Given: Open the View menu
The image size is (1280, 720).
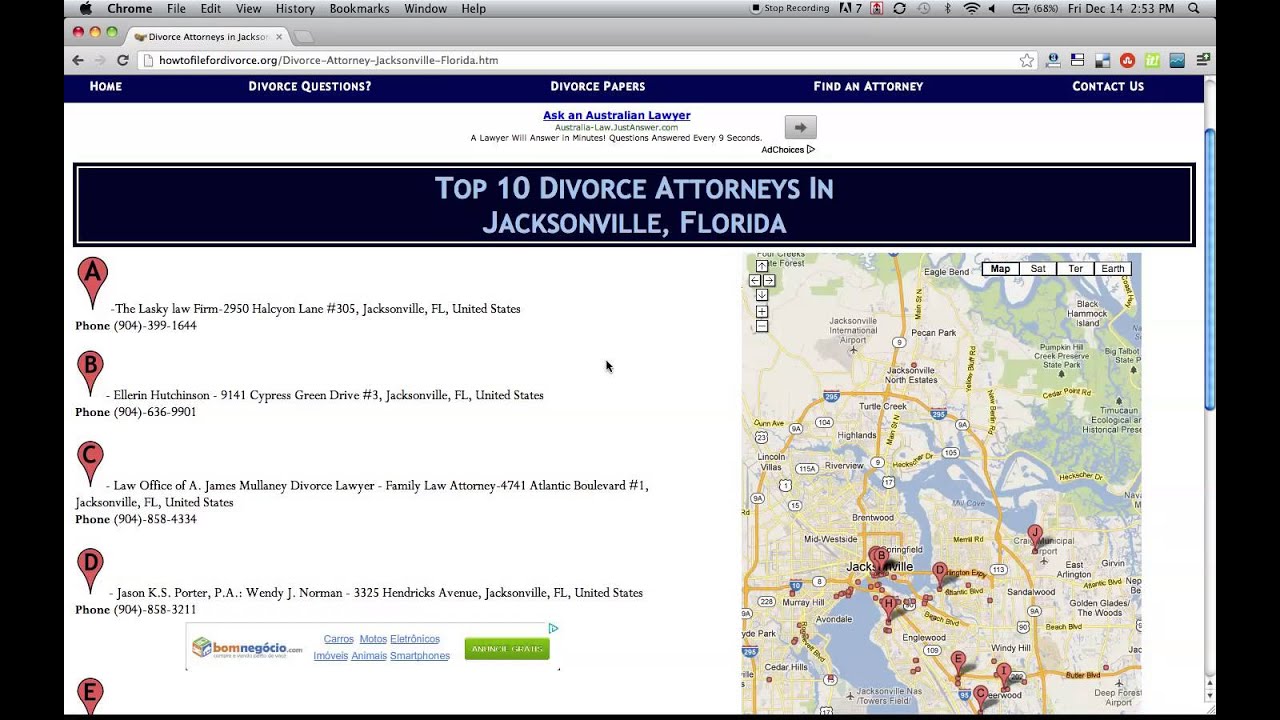Looking at the screenshot, I should [248, 8].
